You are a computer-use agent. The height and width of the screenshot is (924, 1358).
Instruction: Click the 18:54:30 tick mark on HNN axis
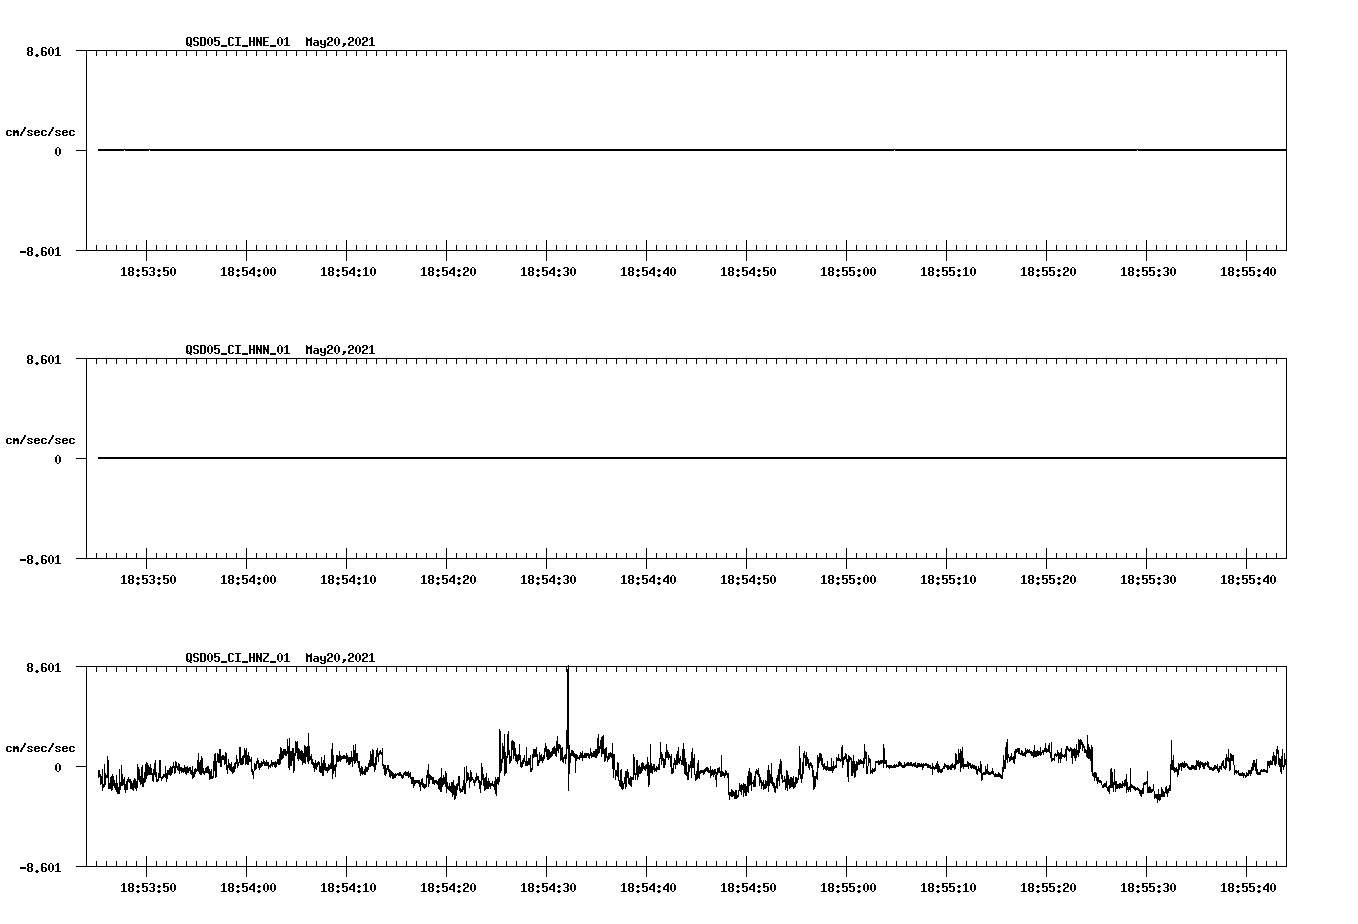548,563
